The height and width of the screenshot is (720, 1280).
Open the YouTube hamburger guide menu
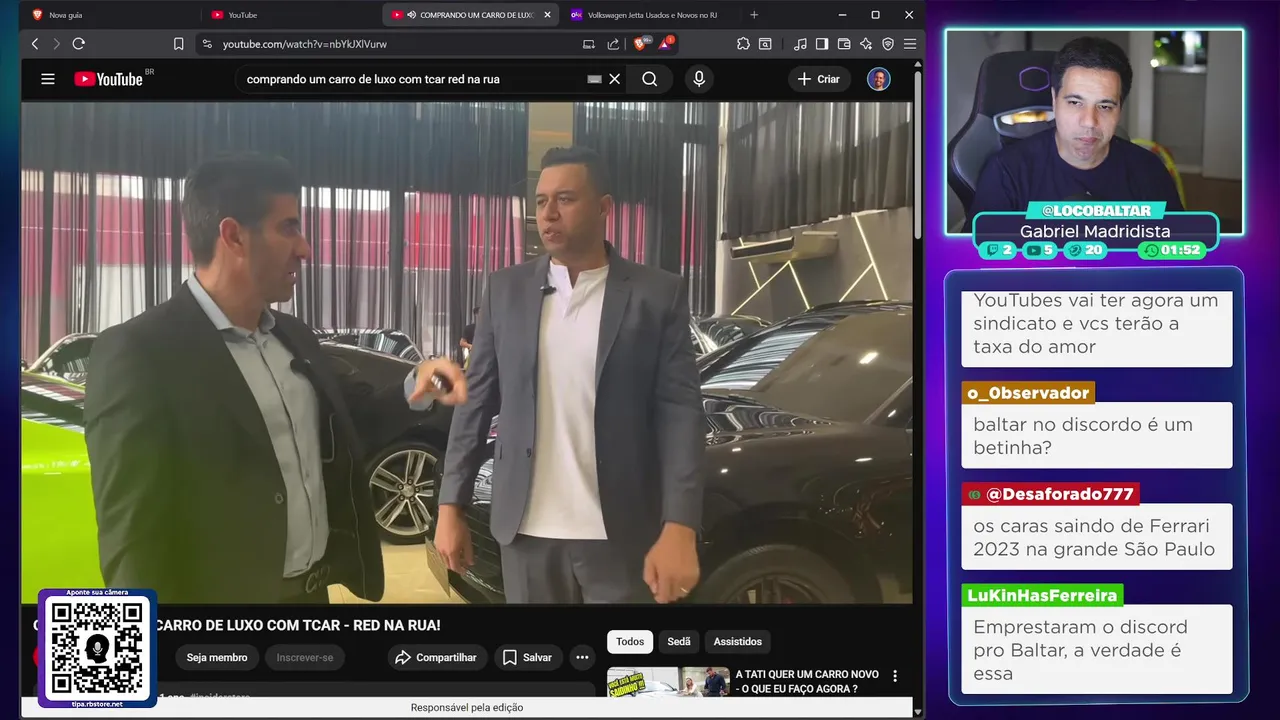pos(48,79)
